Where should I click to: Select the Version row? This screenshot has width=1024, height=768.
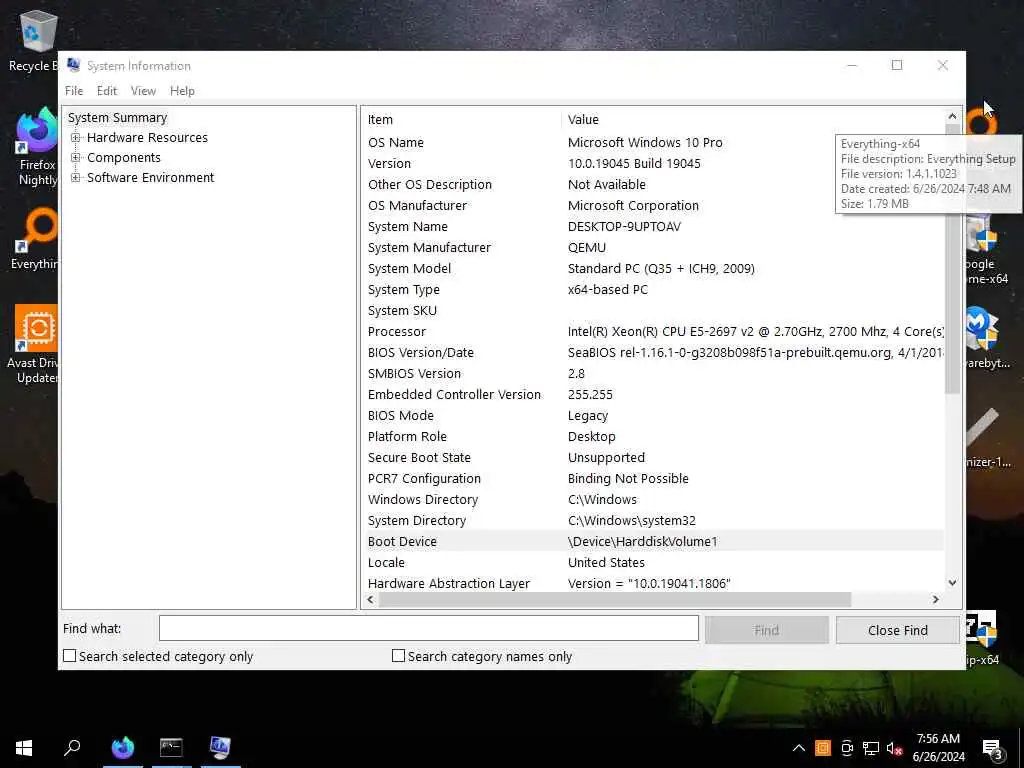653,163
